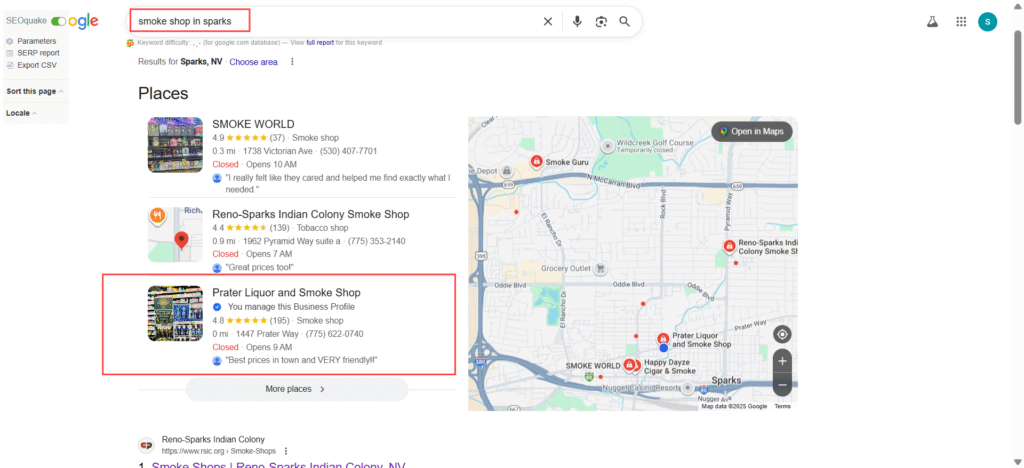
Task: Open the account avatar menu
Action: (987, 21)
